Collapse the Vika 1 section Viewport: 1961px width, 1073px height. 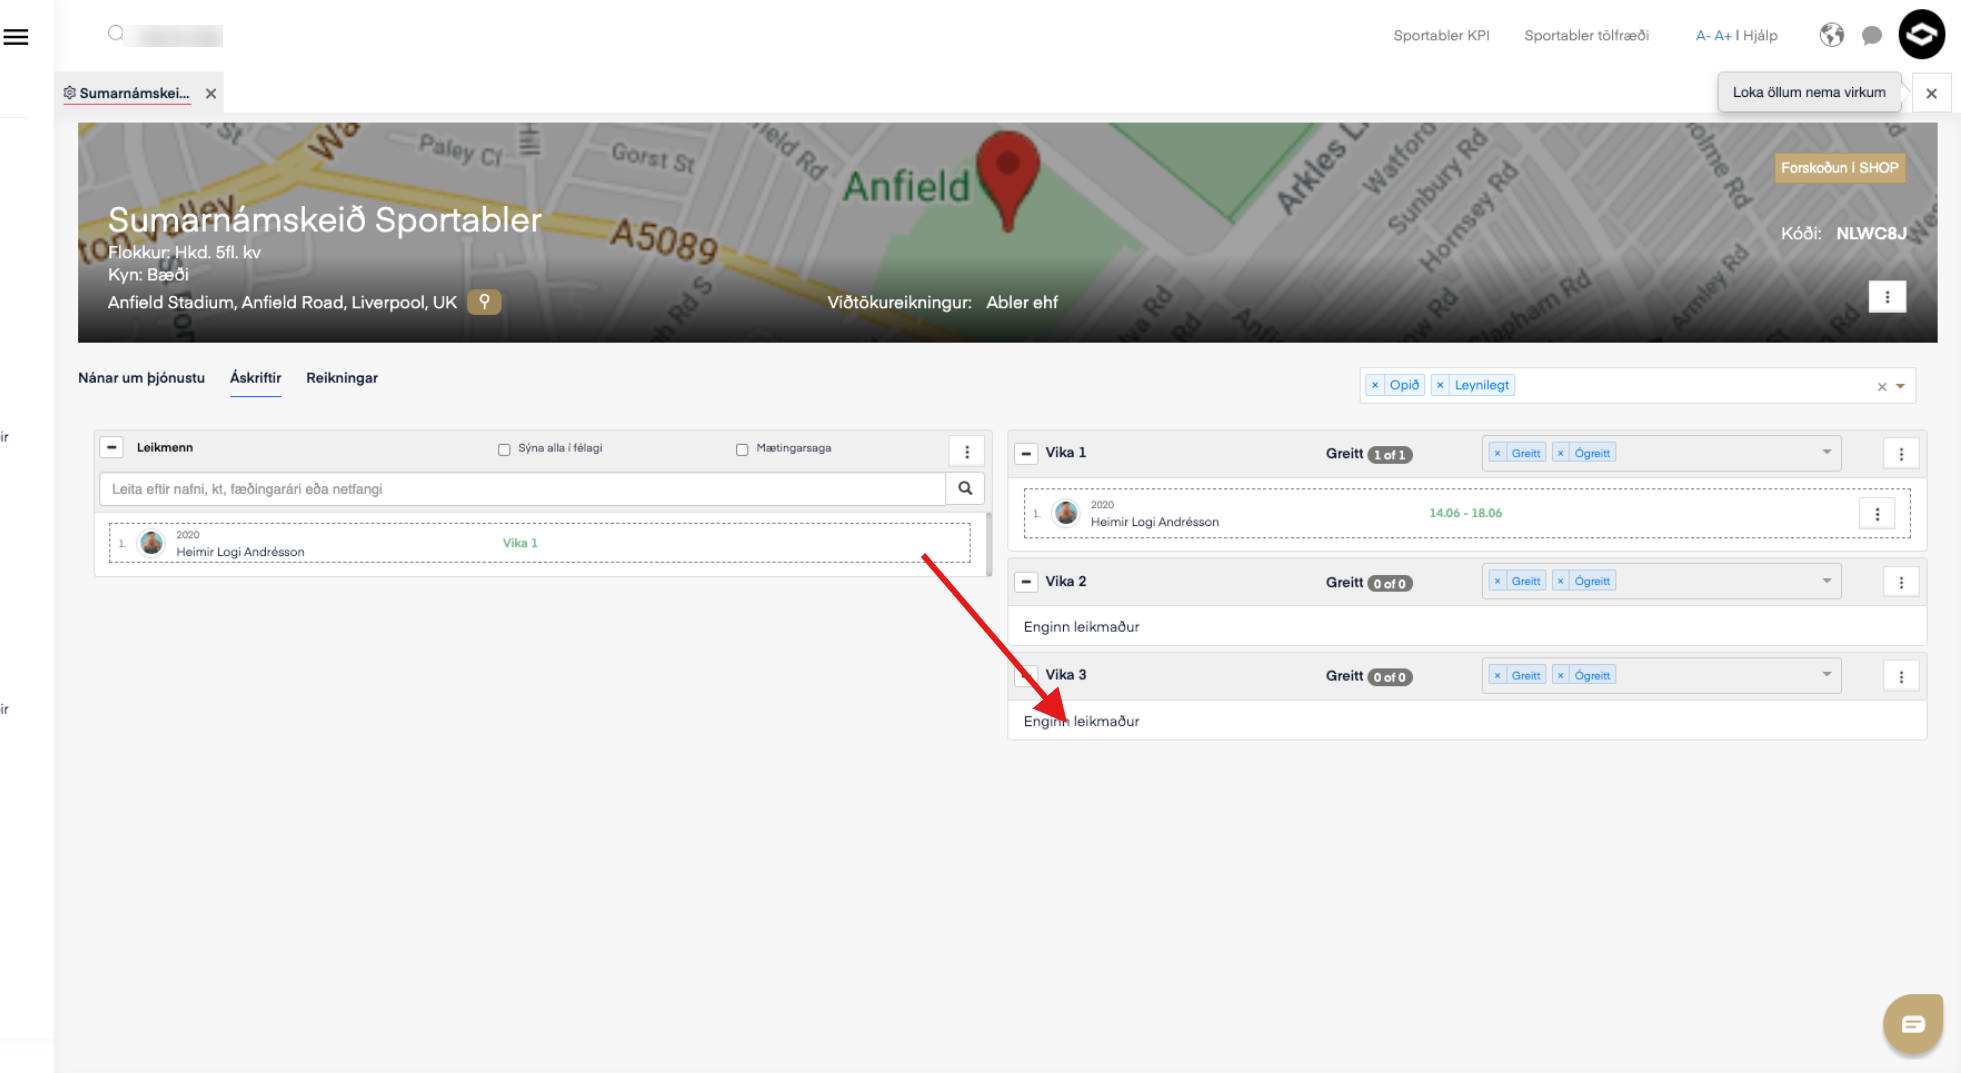(1026, 454)
